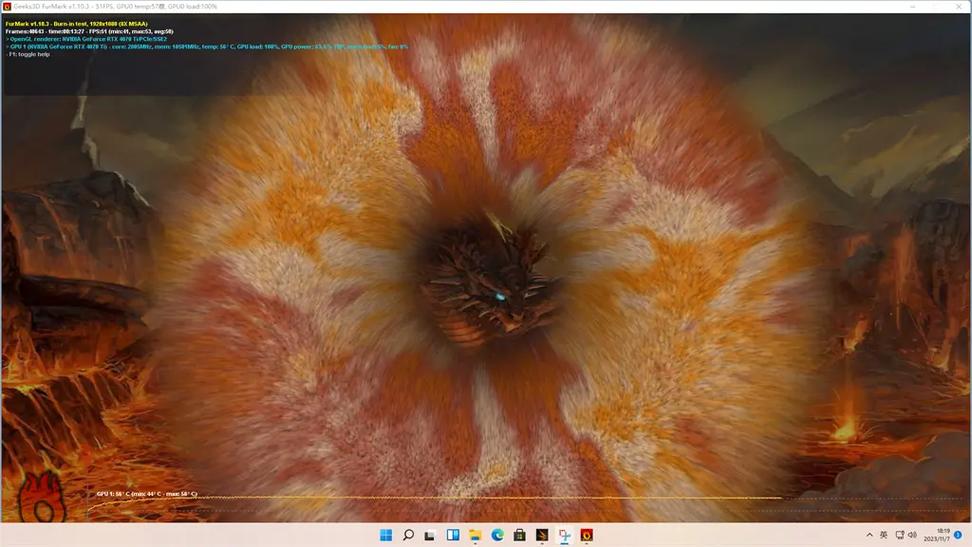Open taskbar Search
This screenshot has width=972, height=547.
(x=408, y=535)
